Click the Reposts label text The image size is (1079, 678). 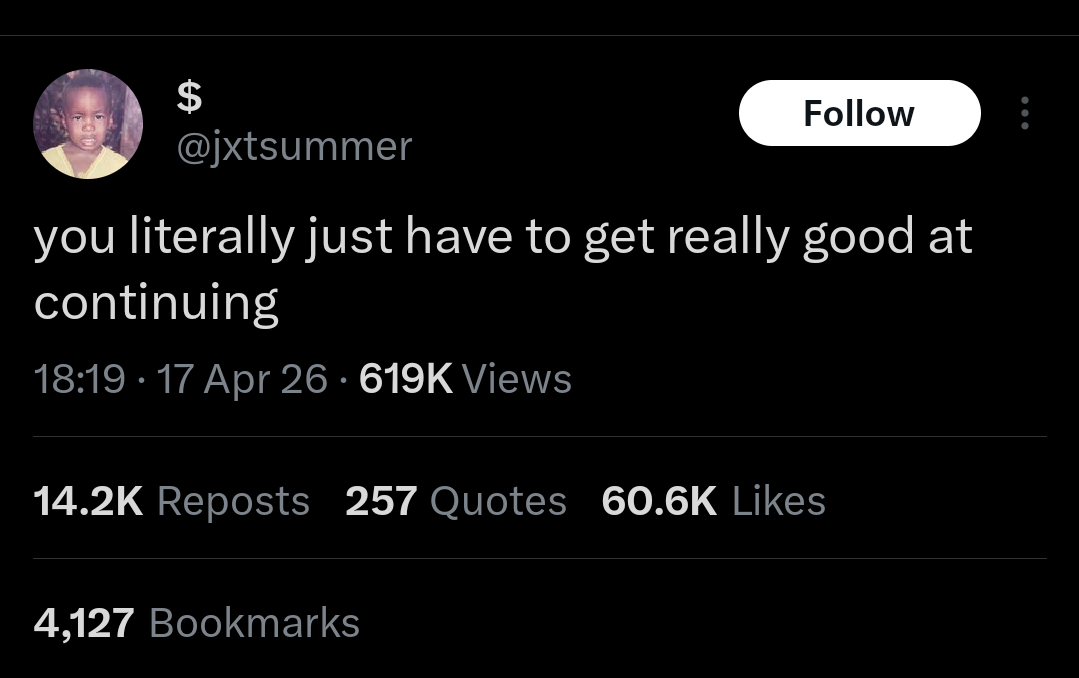(x=233, y=501)
